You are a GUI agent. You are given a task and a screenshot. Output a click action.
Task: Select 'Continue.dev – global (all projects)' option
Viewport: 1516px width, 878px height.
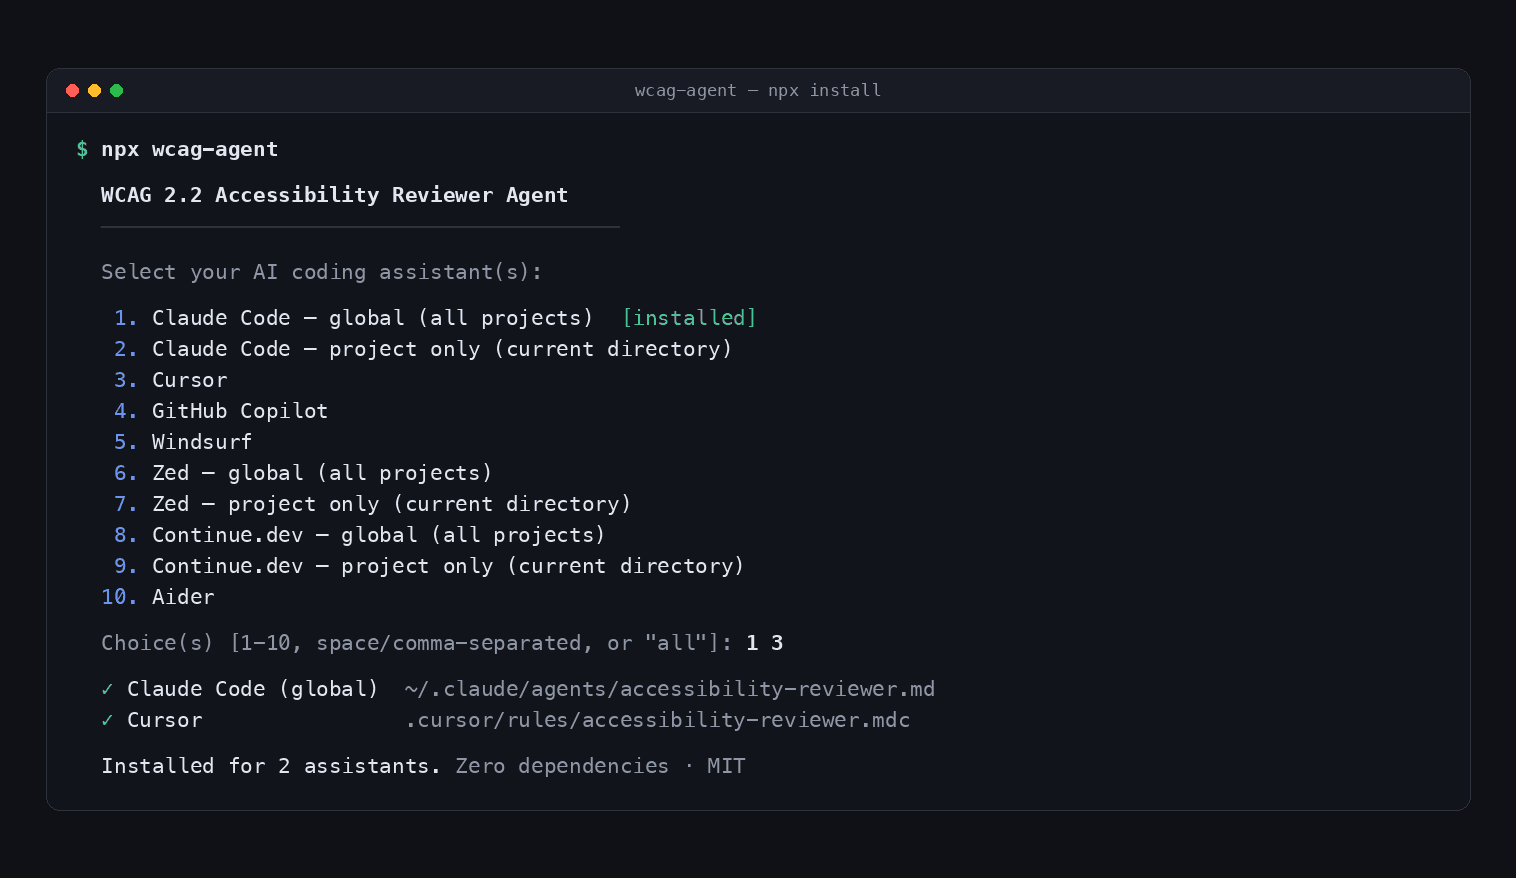click(379, 535)
